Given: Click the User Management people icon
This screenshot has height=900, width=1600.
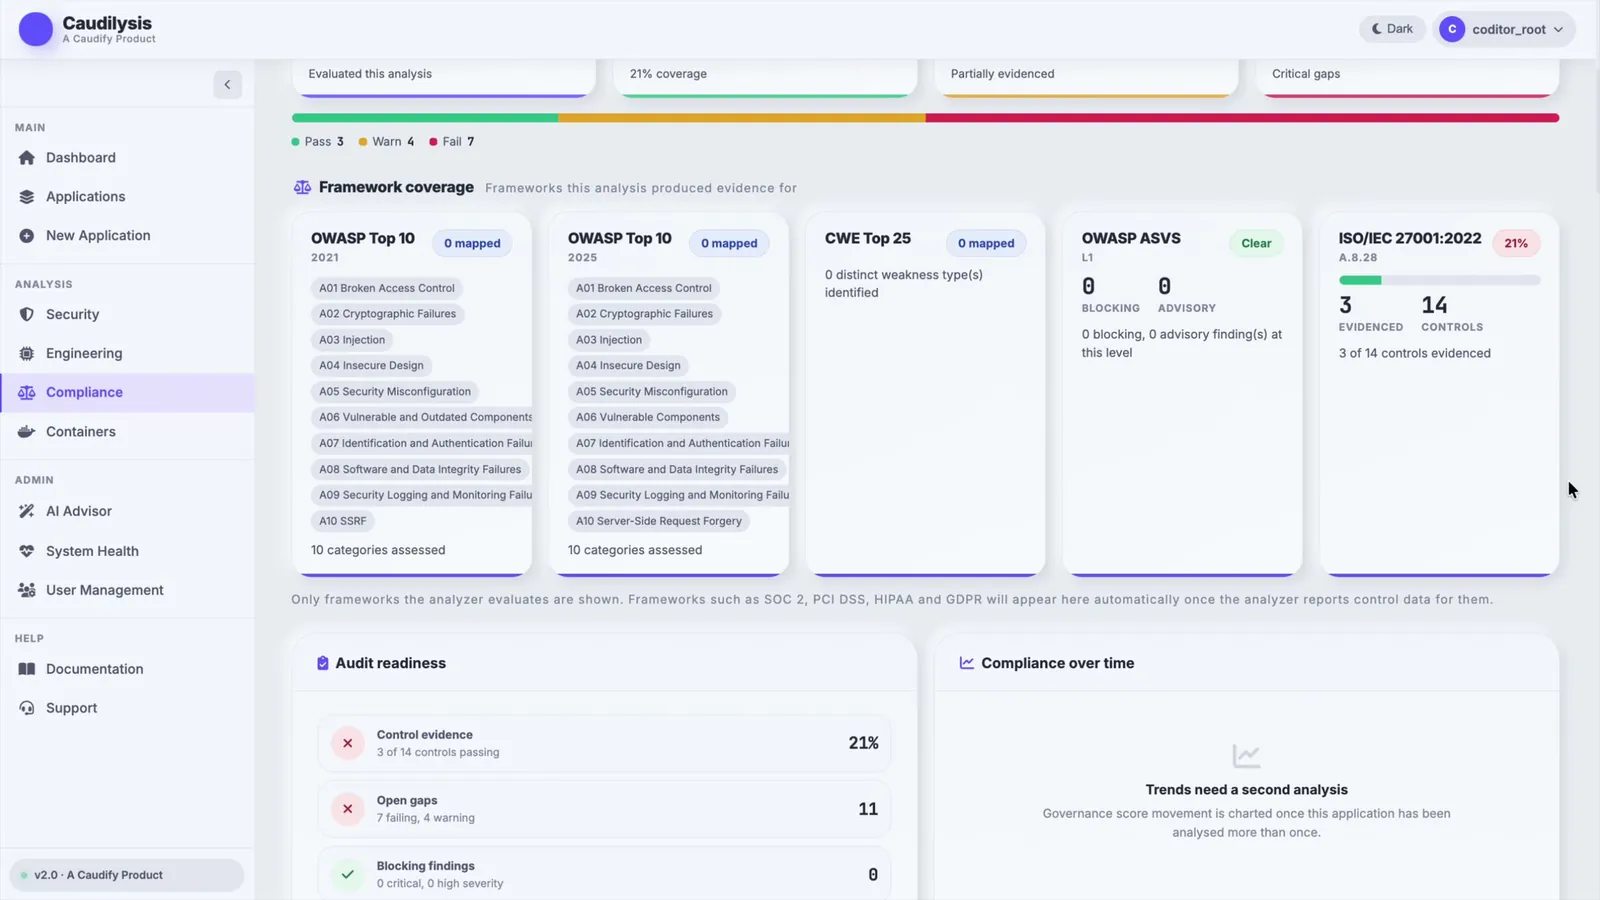Looking at the screenshot, I should pos(27,590).
